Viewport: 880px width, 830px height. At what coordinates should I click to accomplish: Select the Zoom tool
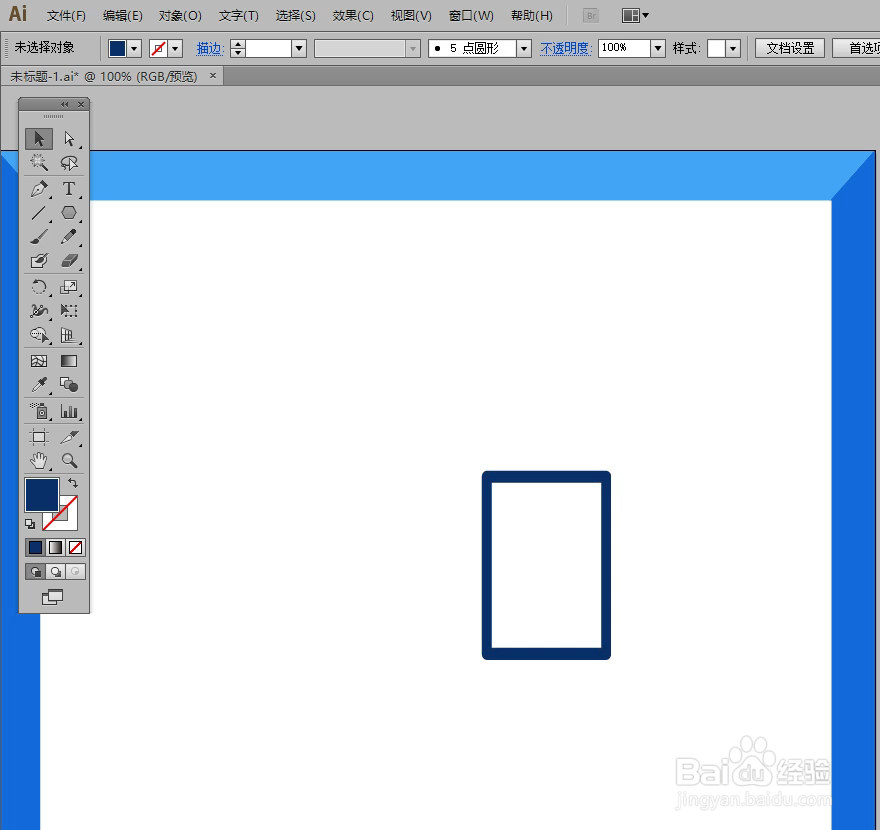click(69, 461)
